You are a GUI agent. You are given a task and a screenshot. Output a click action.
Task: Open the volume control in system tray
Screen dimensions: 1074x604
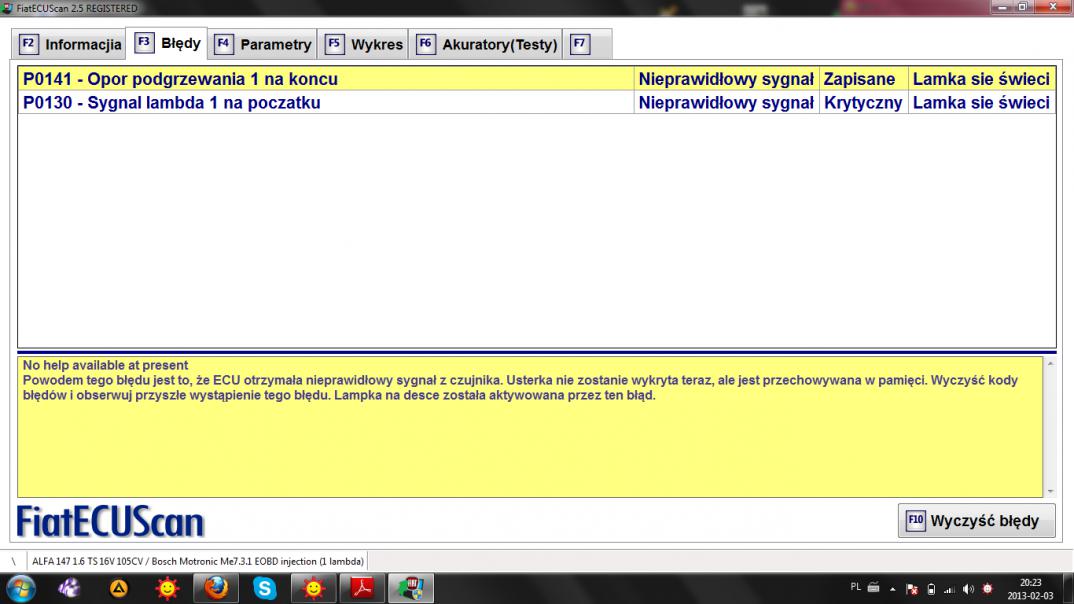tap(968, 589)
